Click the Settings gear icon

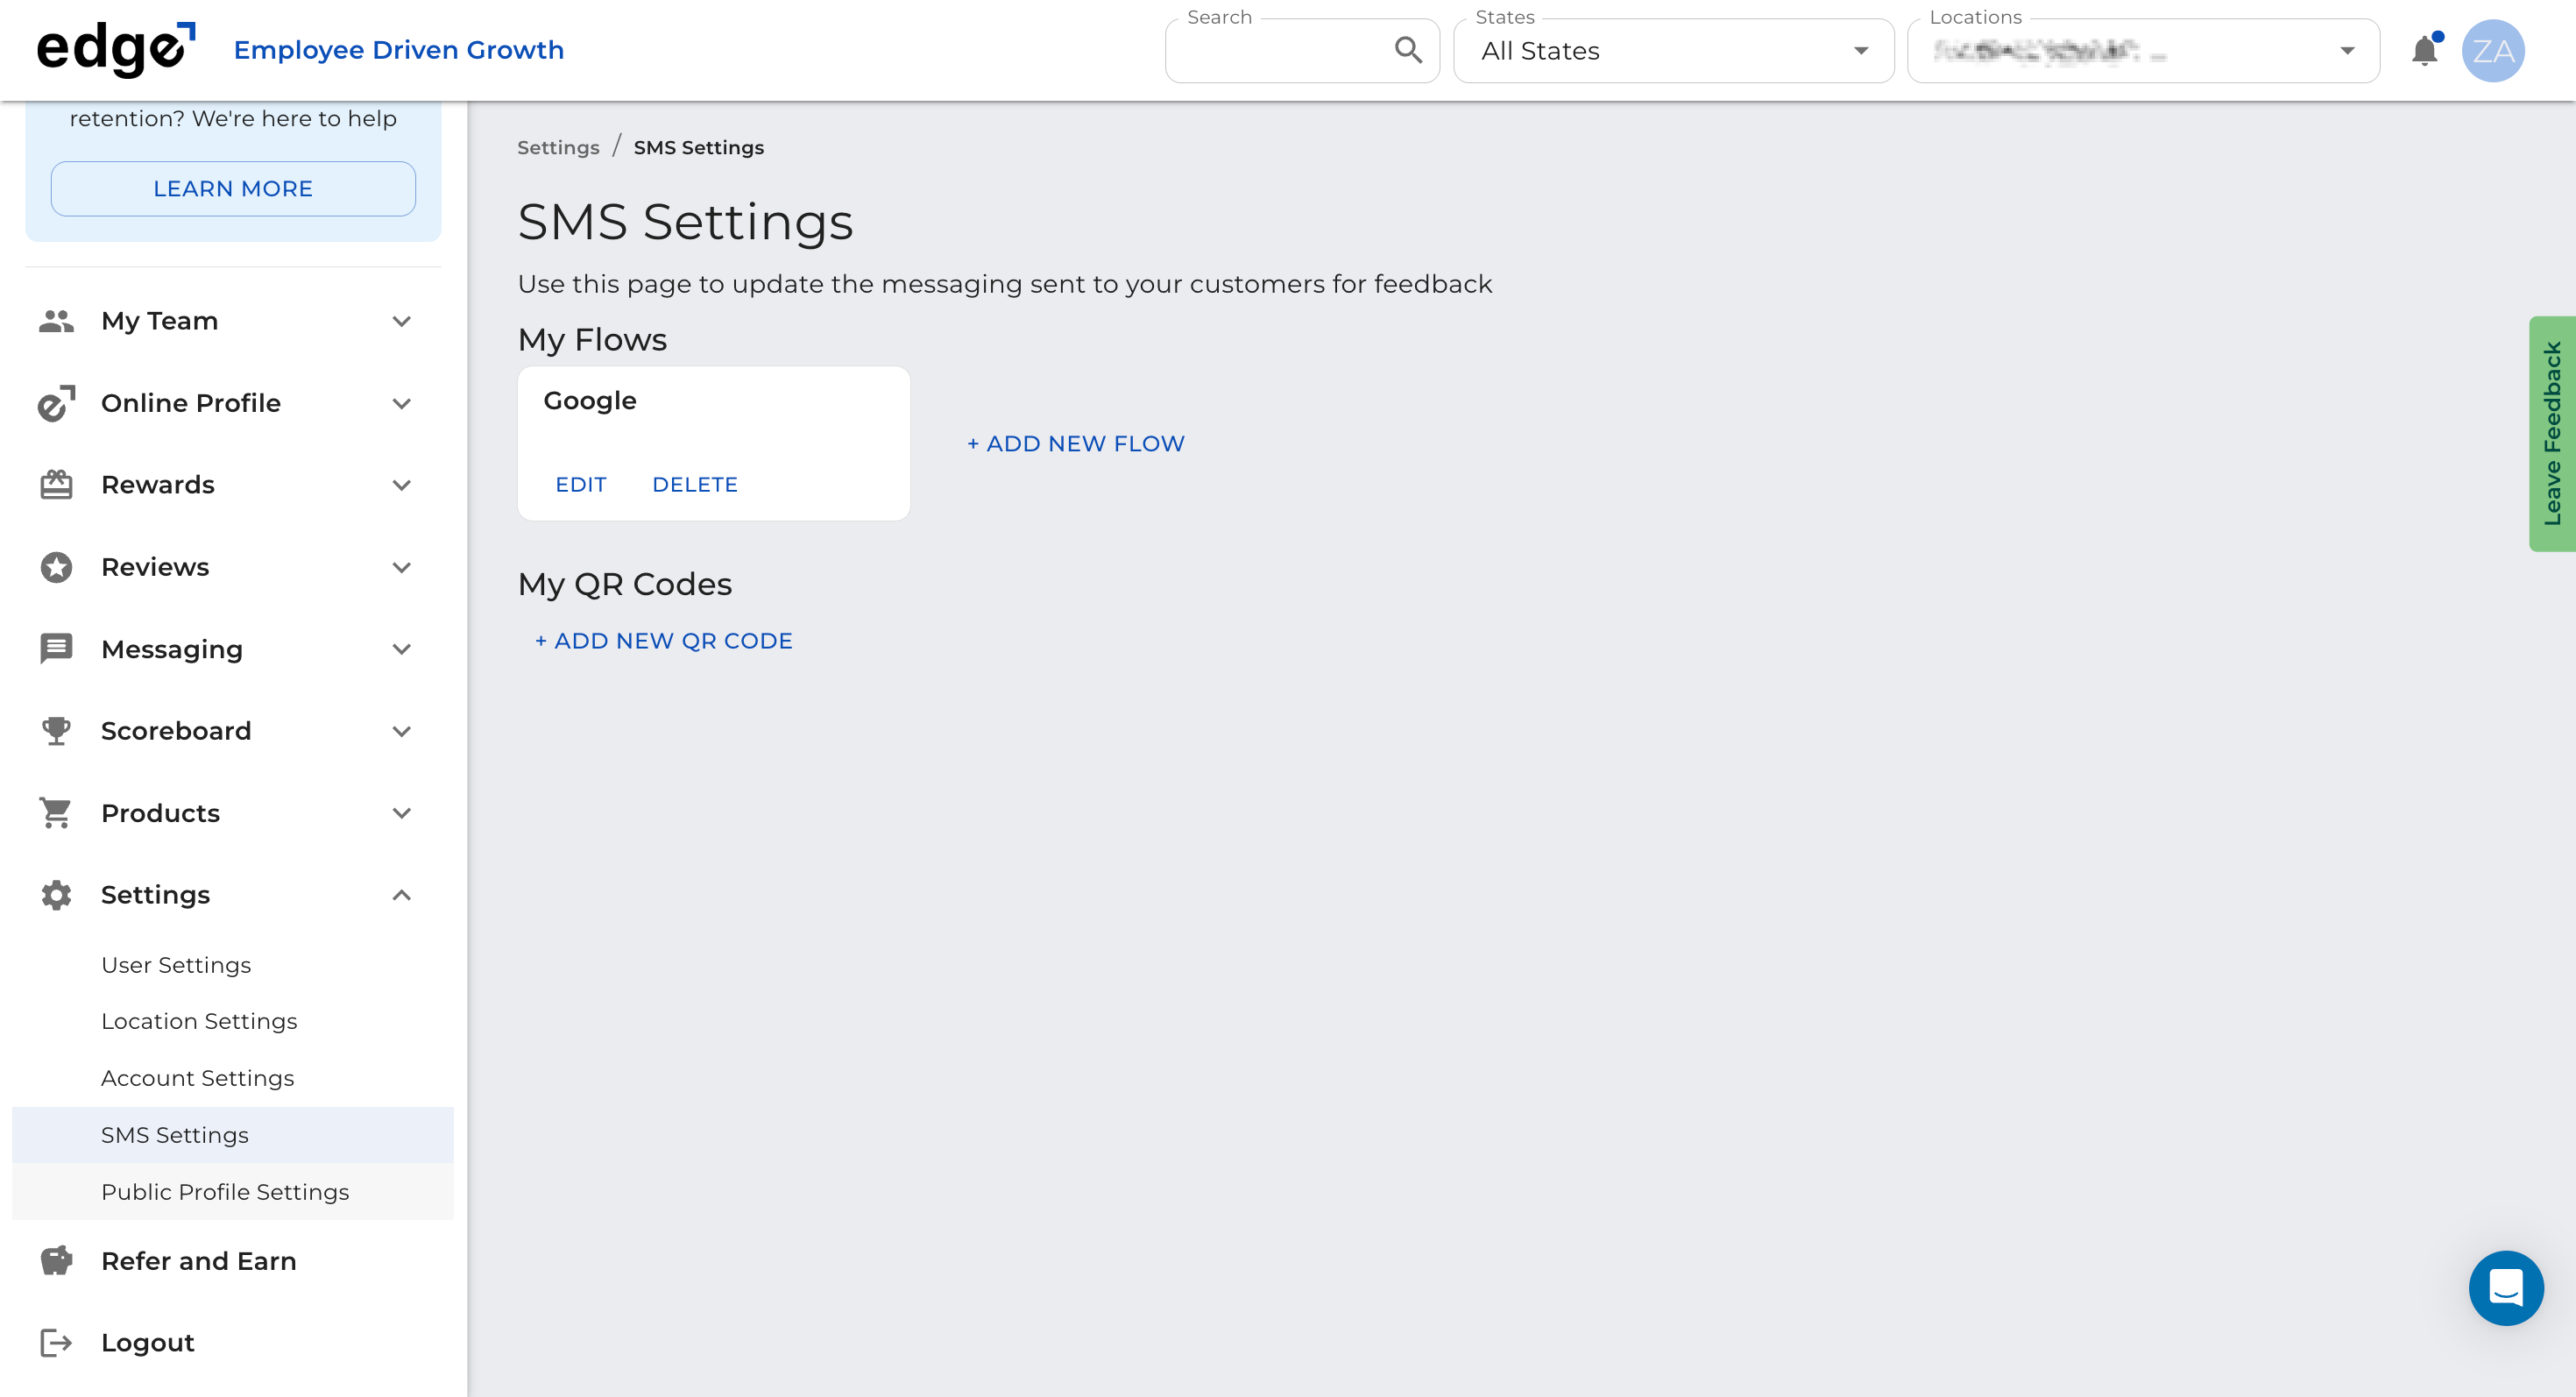[56, 895]
